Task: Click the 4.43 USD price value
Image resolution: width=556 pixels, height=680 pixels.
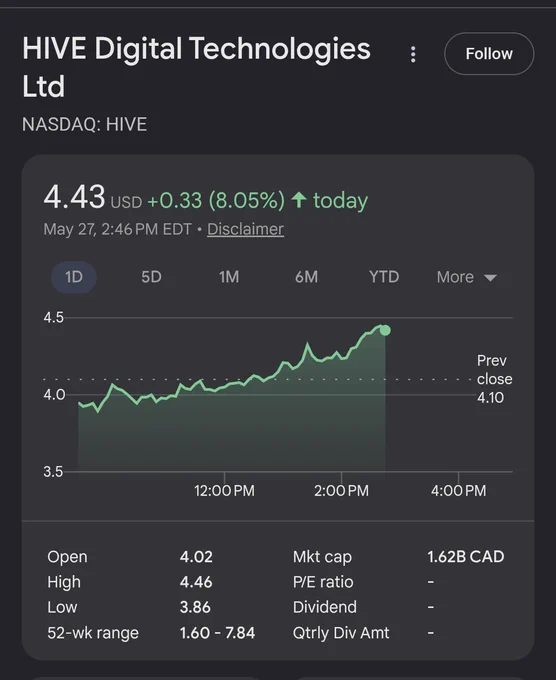Action: tap(92, 198)
